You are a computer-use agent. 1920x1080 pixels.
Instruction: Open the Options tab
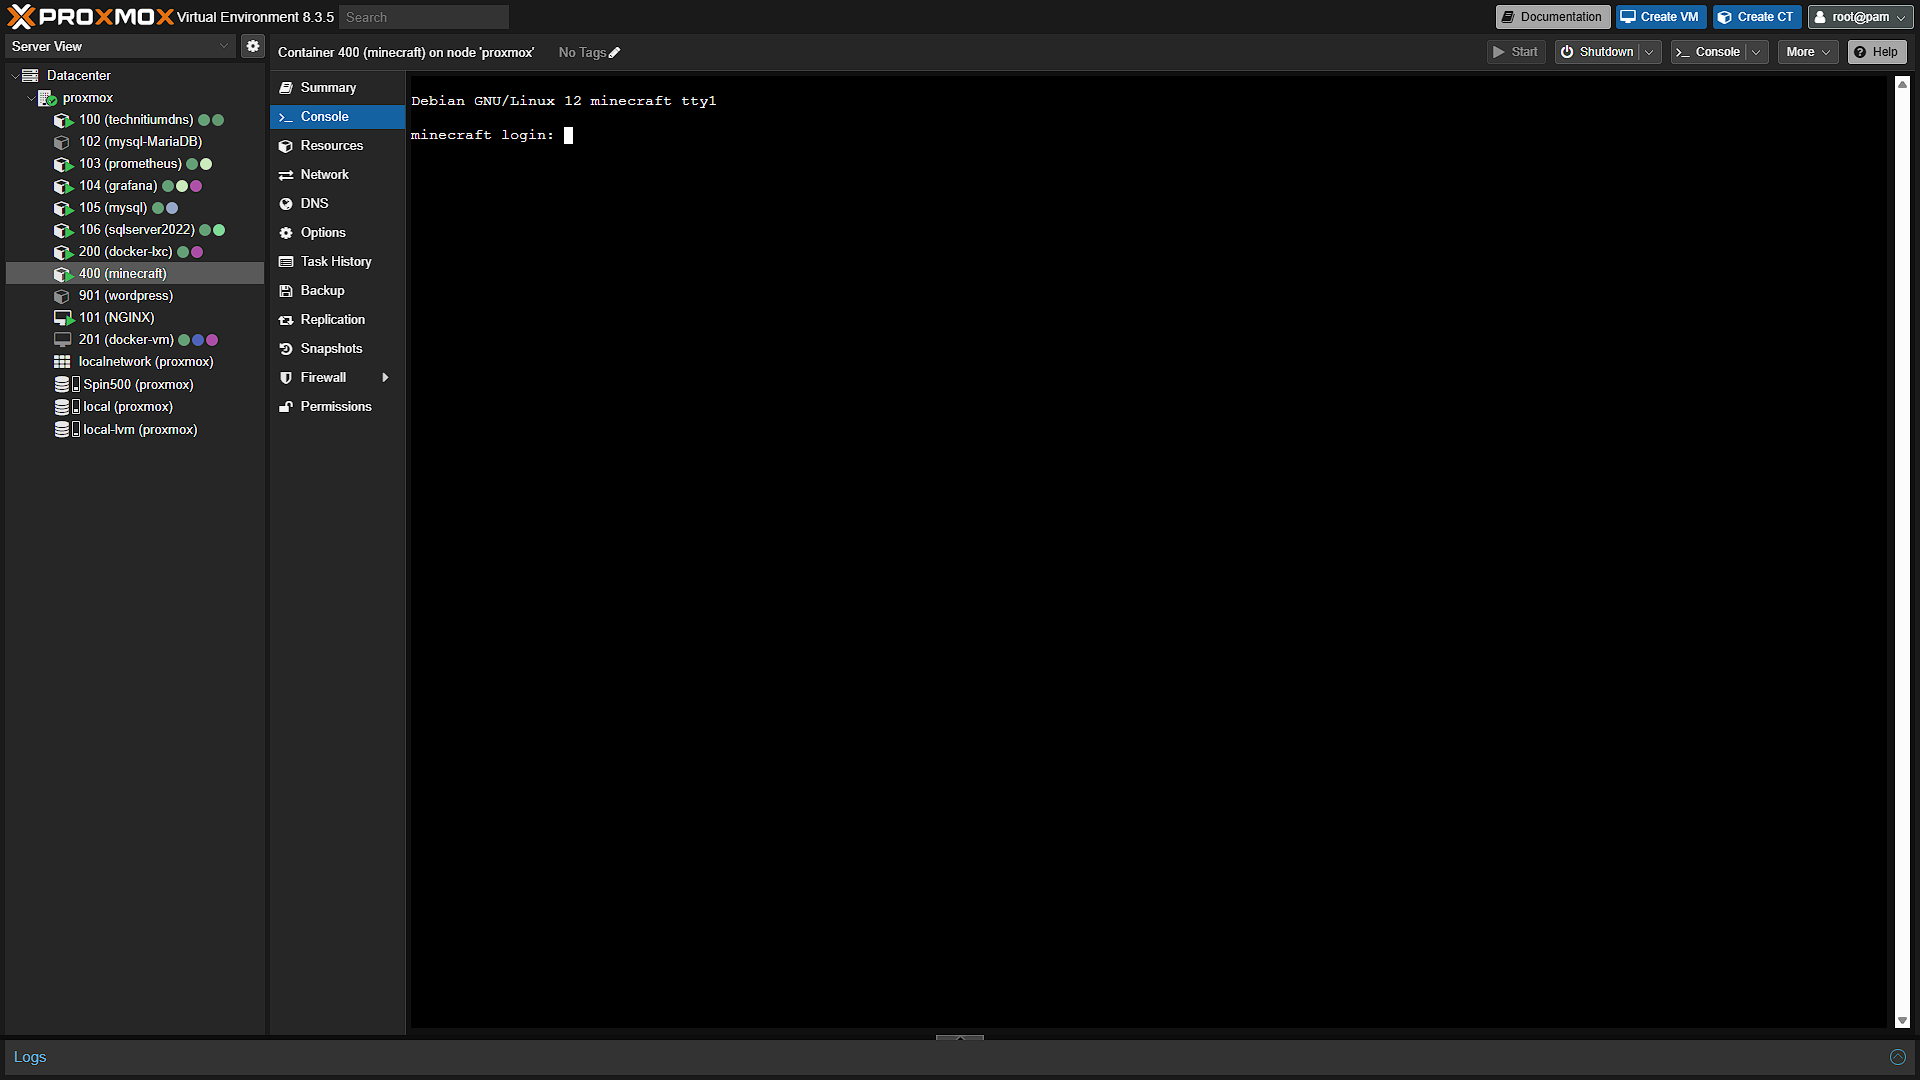tap(337, 233)
